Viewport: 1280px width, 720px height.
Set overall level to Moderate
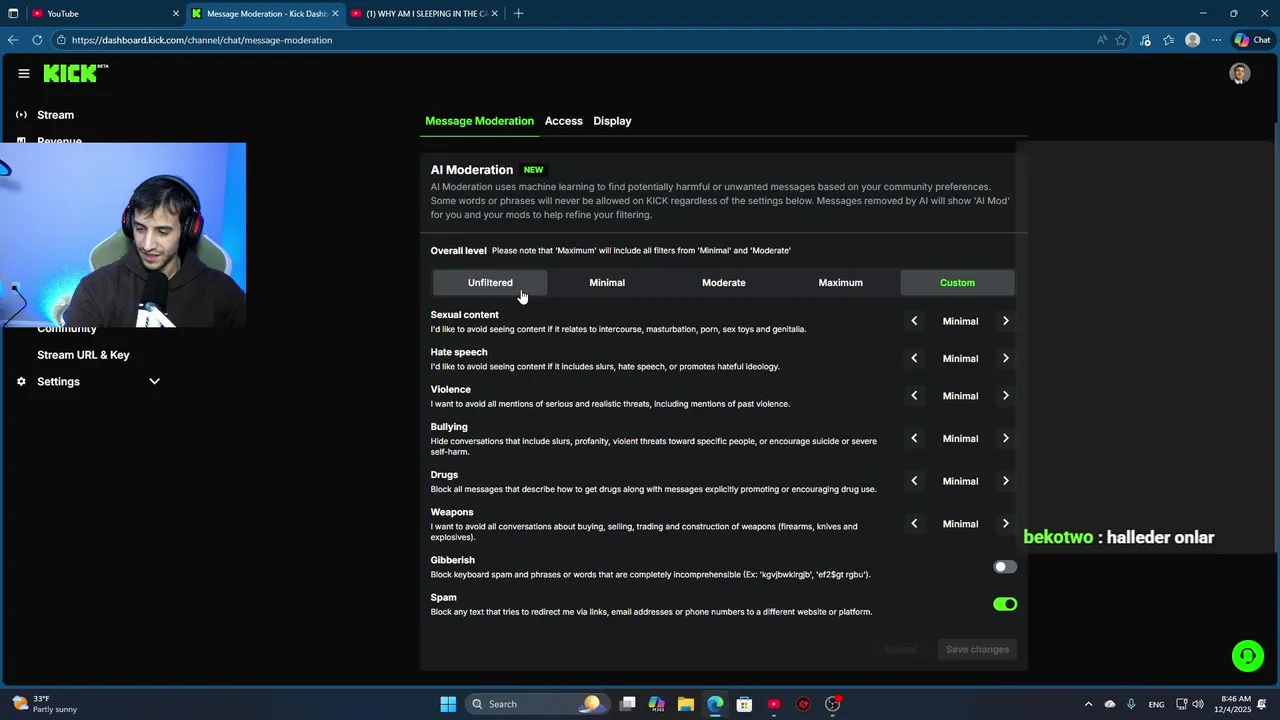724,283
